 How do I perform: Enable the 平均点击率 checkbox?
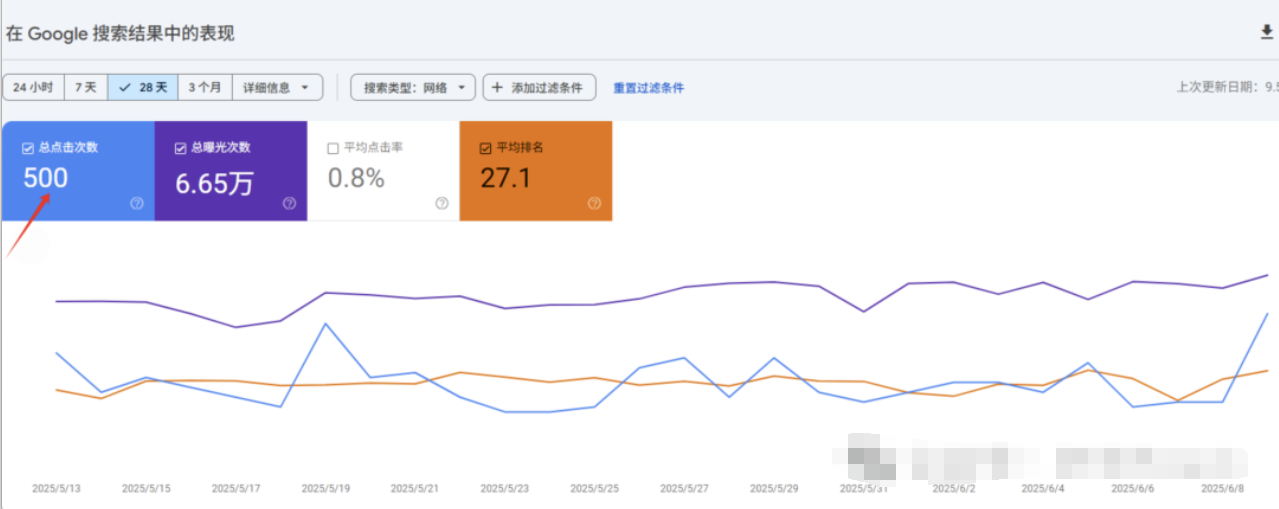(333, 148)
